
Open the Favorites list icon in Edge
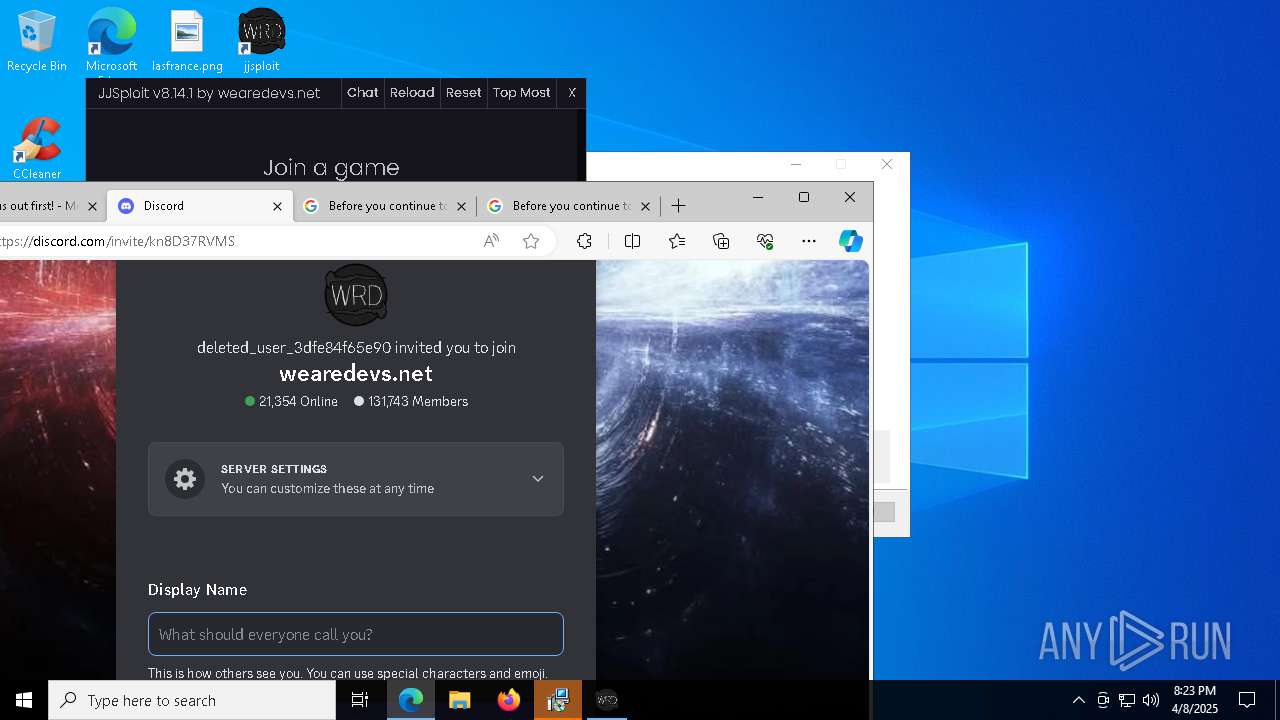point(677,241)
